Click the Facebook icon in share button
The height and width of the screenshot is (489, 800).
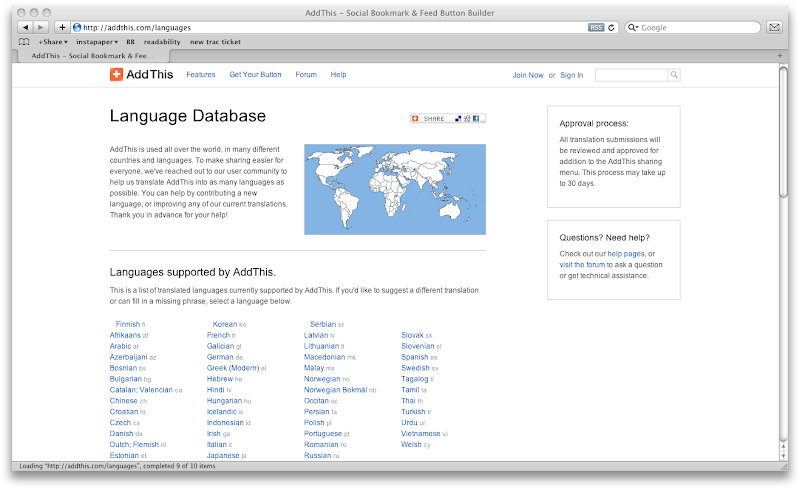[x=476, y=118]
